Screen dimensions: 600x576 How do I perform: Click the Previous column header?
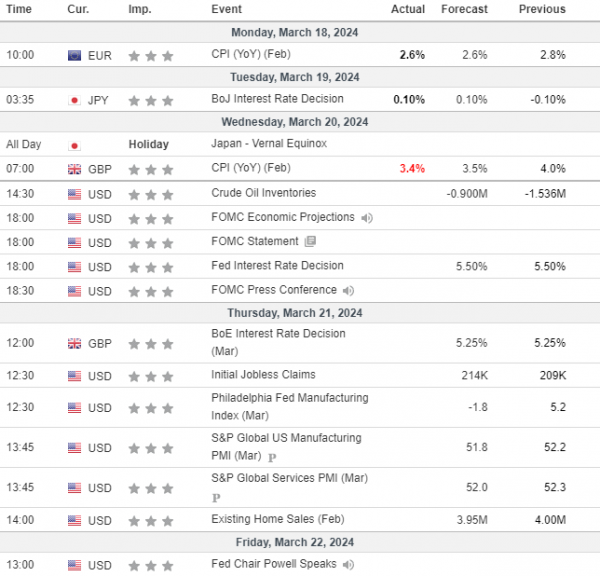542,9
